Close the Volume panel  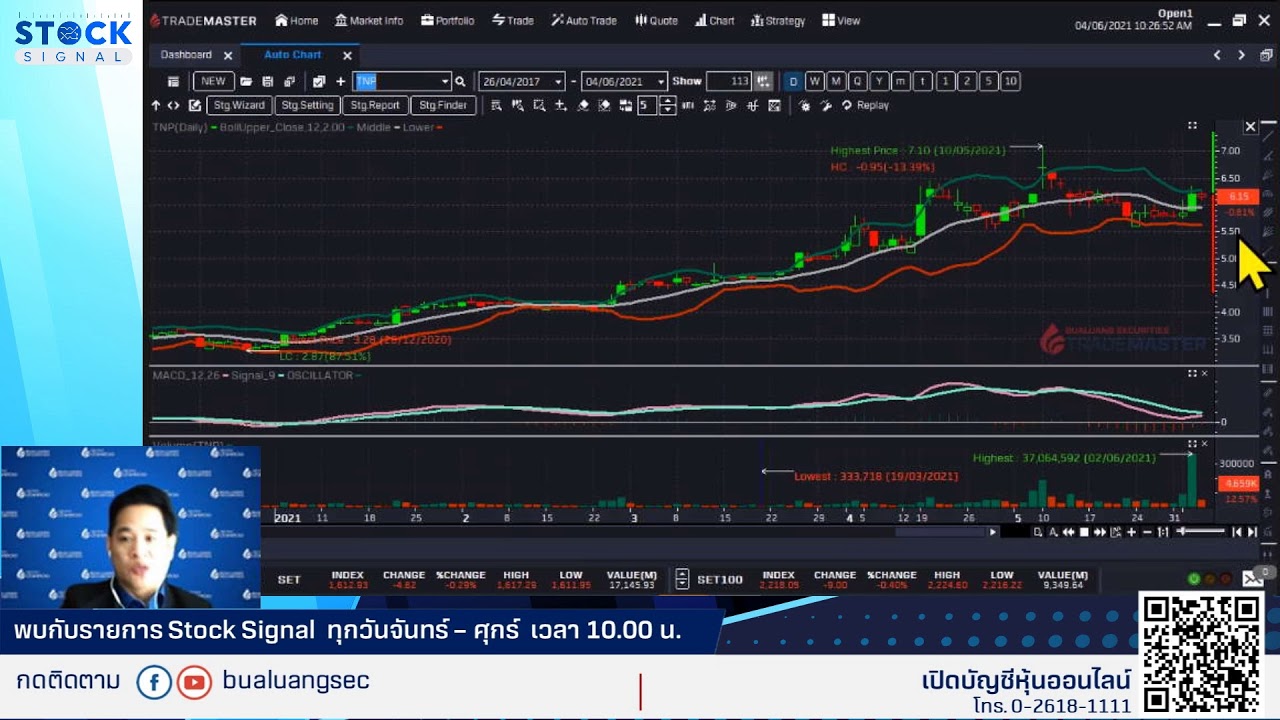tap(1204, 443)
